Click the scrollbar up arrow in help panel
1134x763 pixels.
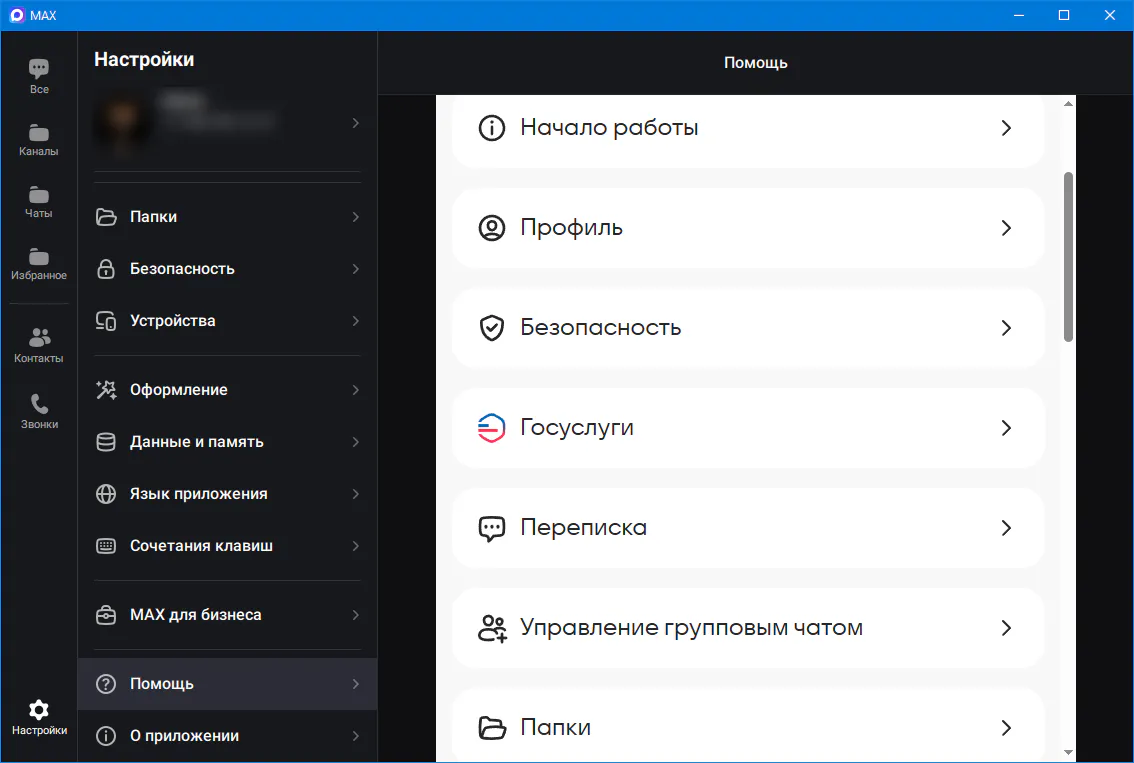pos(1068,103)
